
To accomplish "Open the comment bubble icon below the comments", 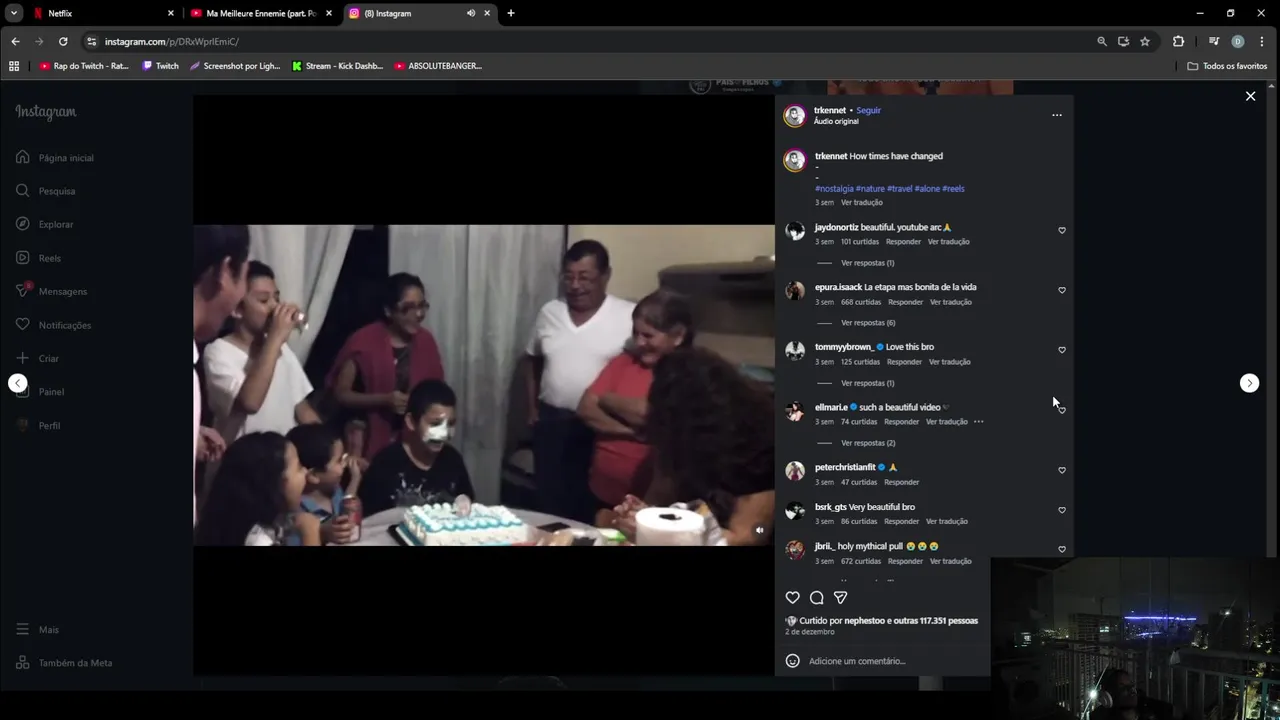I will click(x=817, y=597).
